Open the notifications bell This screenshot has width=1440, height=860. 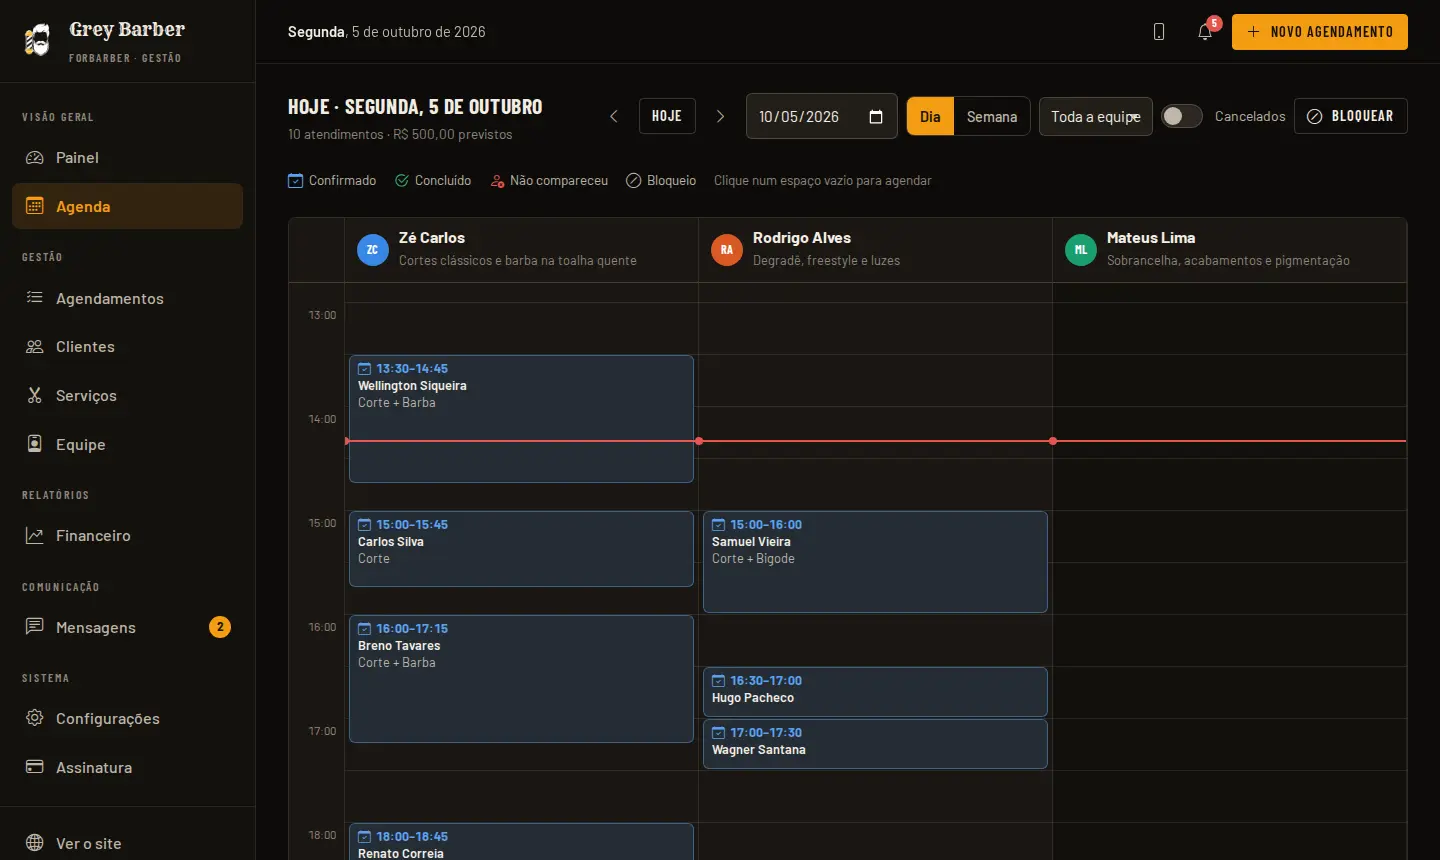pos(1205,32)
